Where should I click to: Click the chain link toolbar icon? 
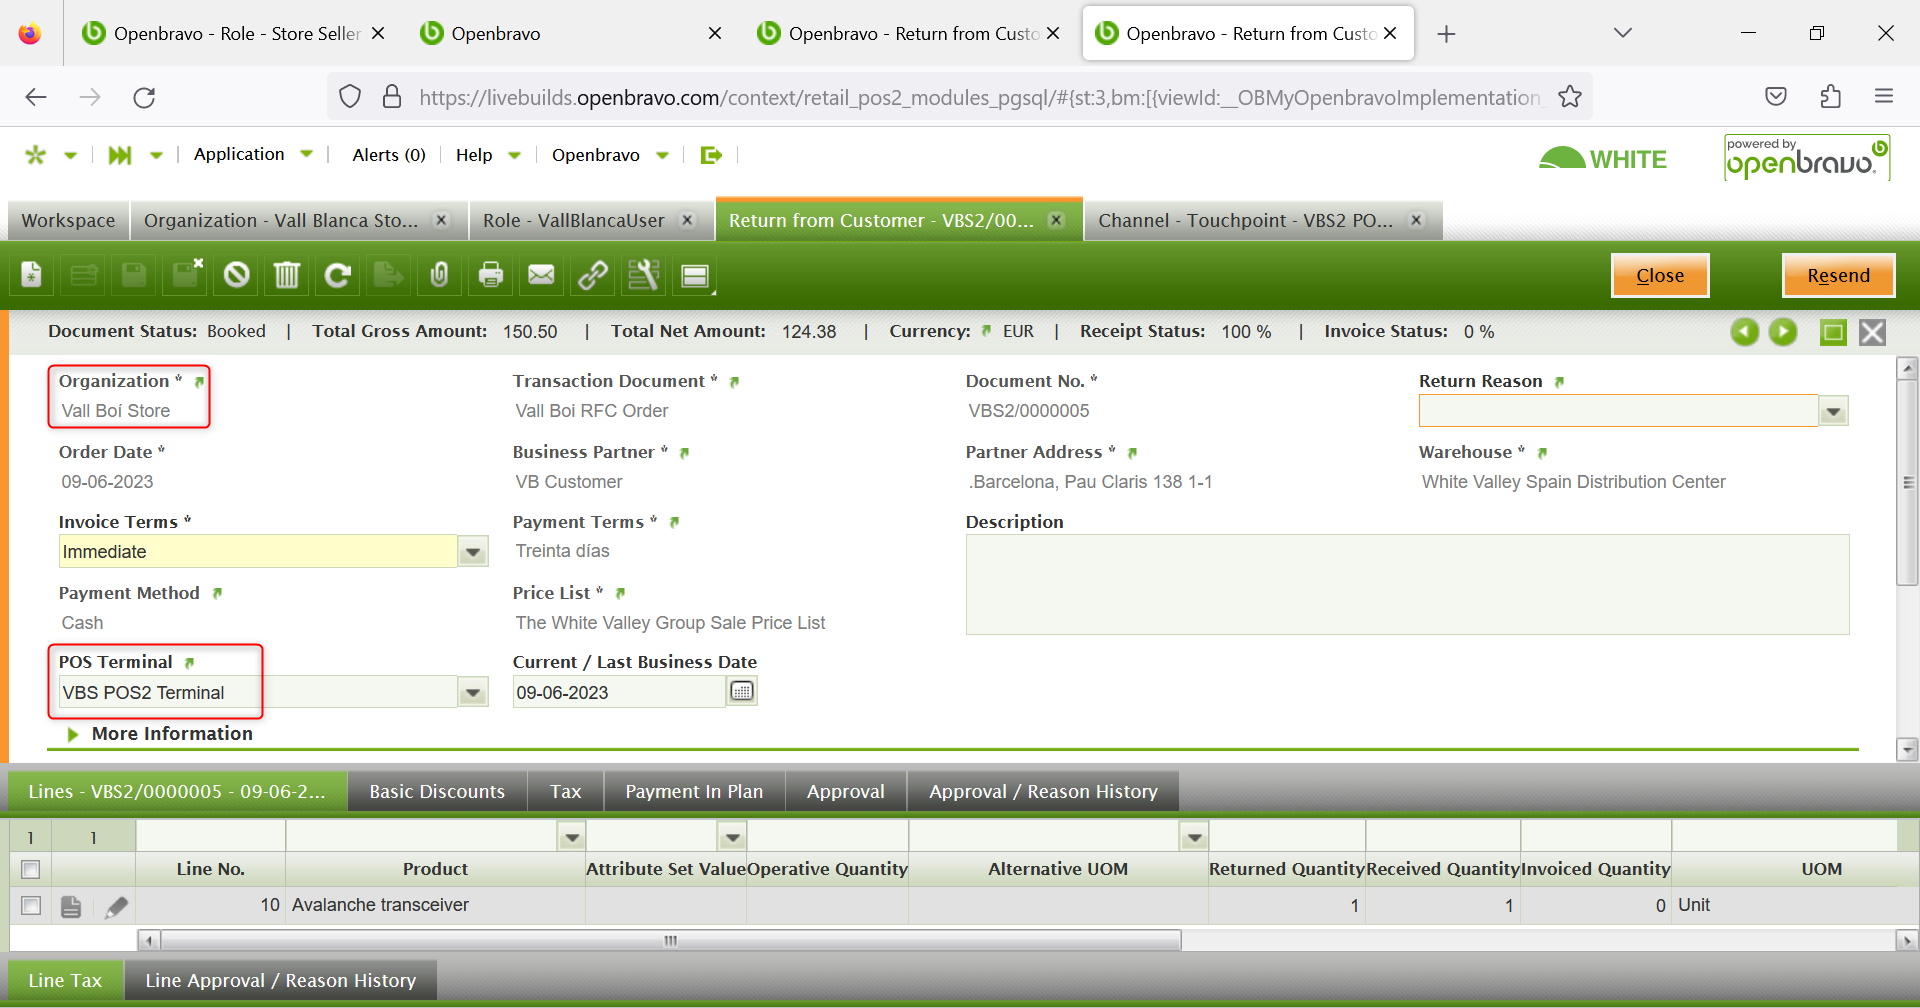click(x=592, y=275)
